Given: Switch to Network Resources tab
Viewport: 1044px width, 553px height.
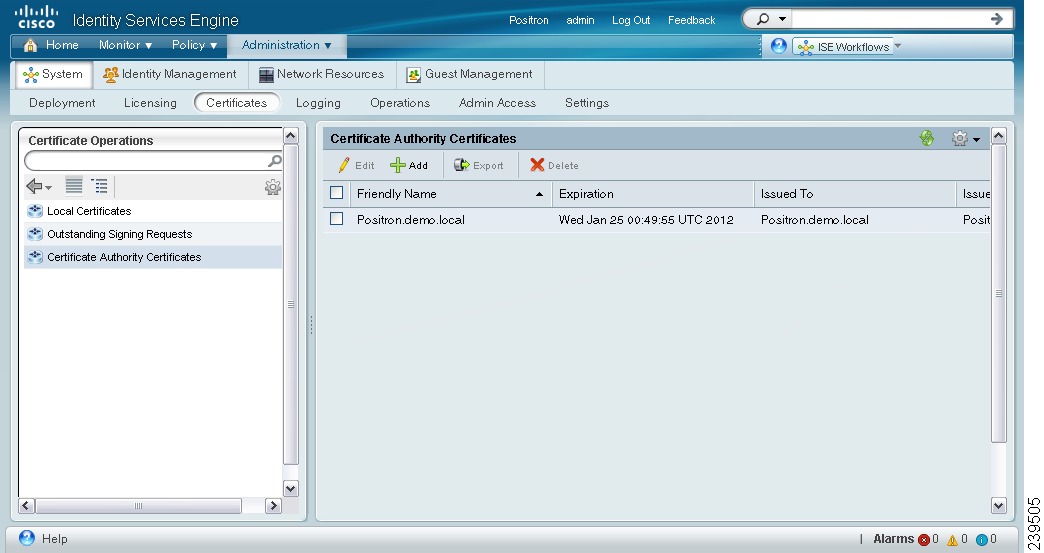Looking at the screenshot, I should [x=322, y=75].
